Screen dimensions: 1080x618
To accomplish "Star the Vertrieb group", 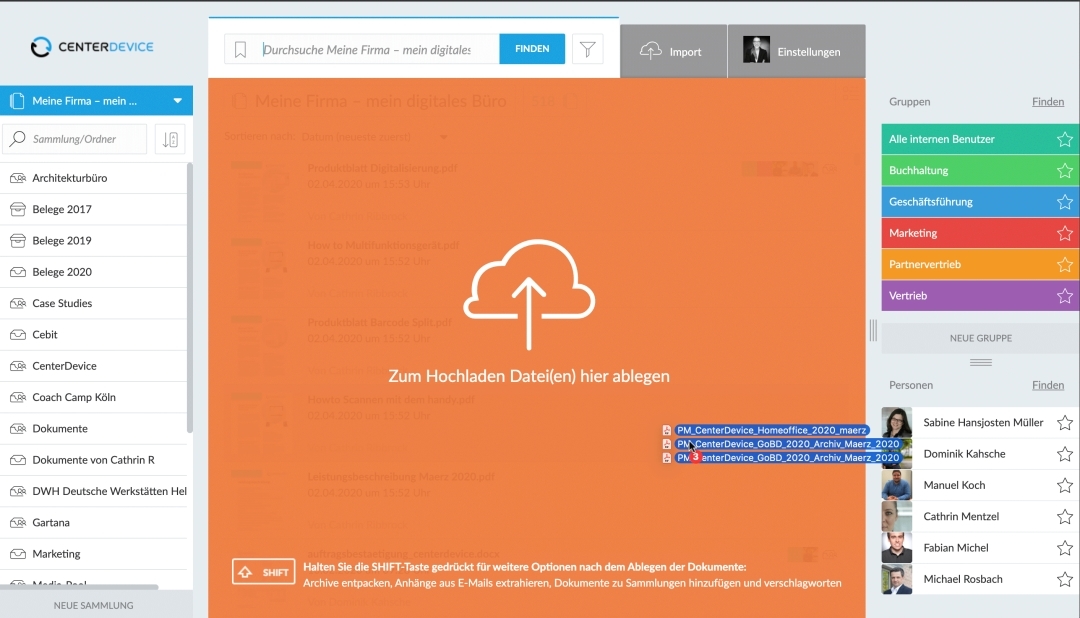I will [x=1064, y=296].
